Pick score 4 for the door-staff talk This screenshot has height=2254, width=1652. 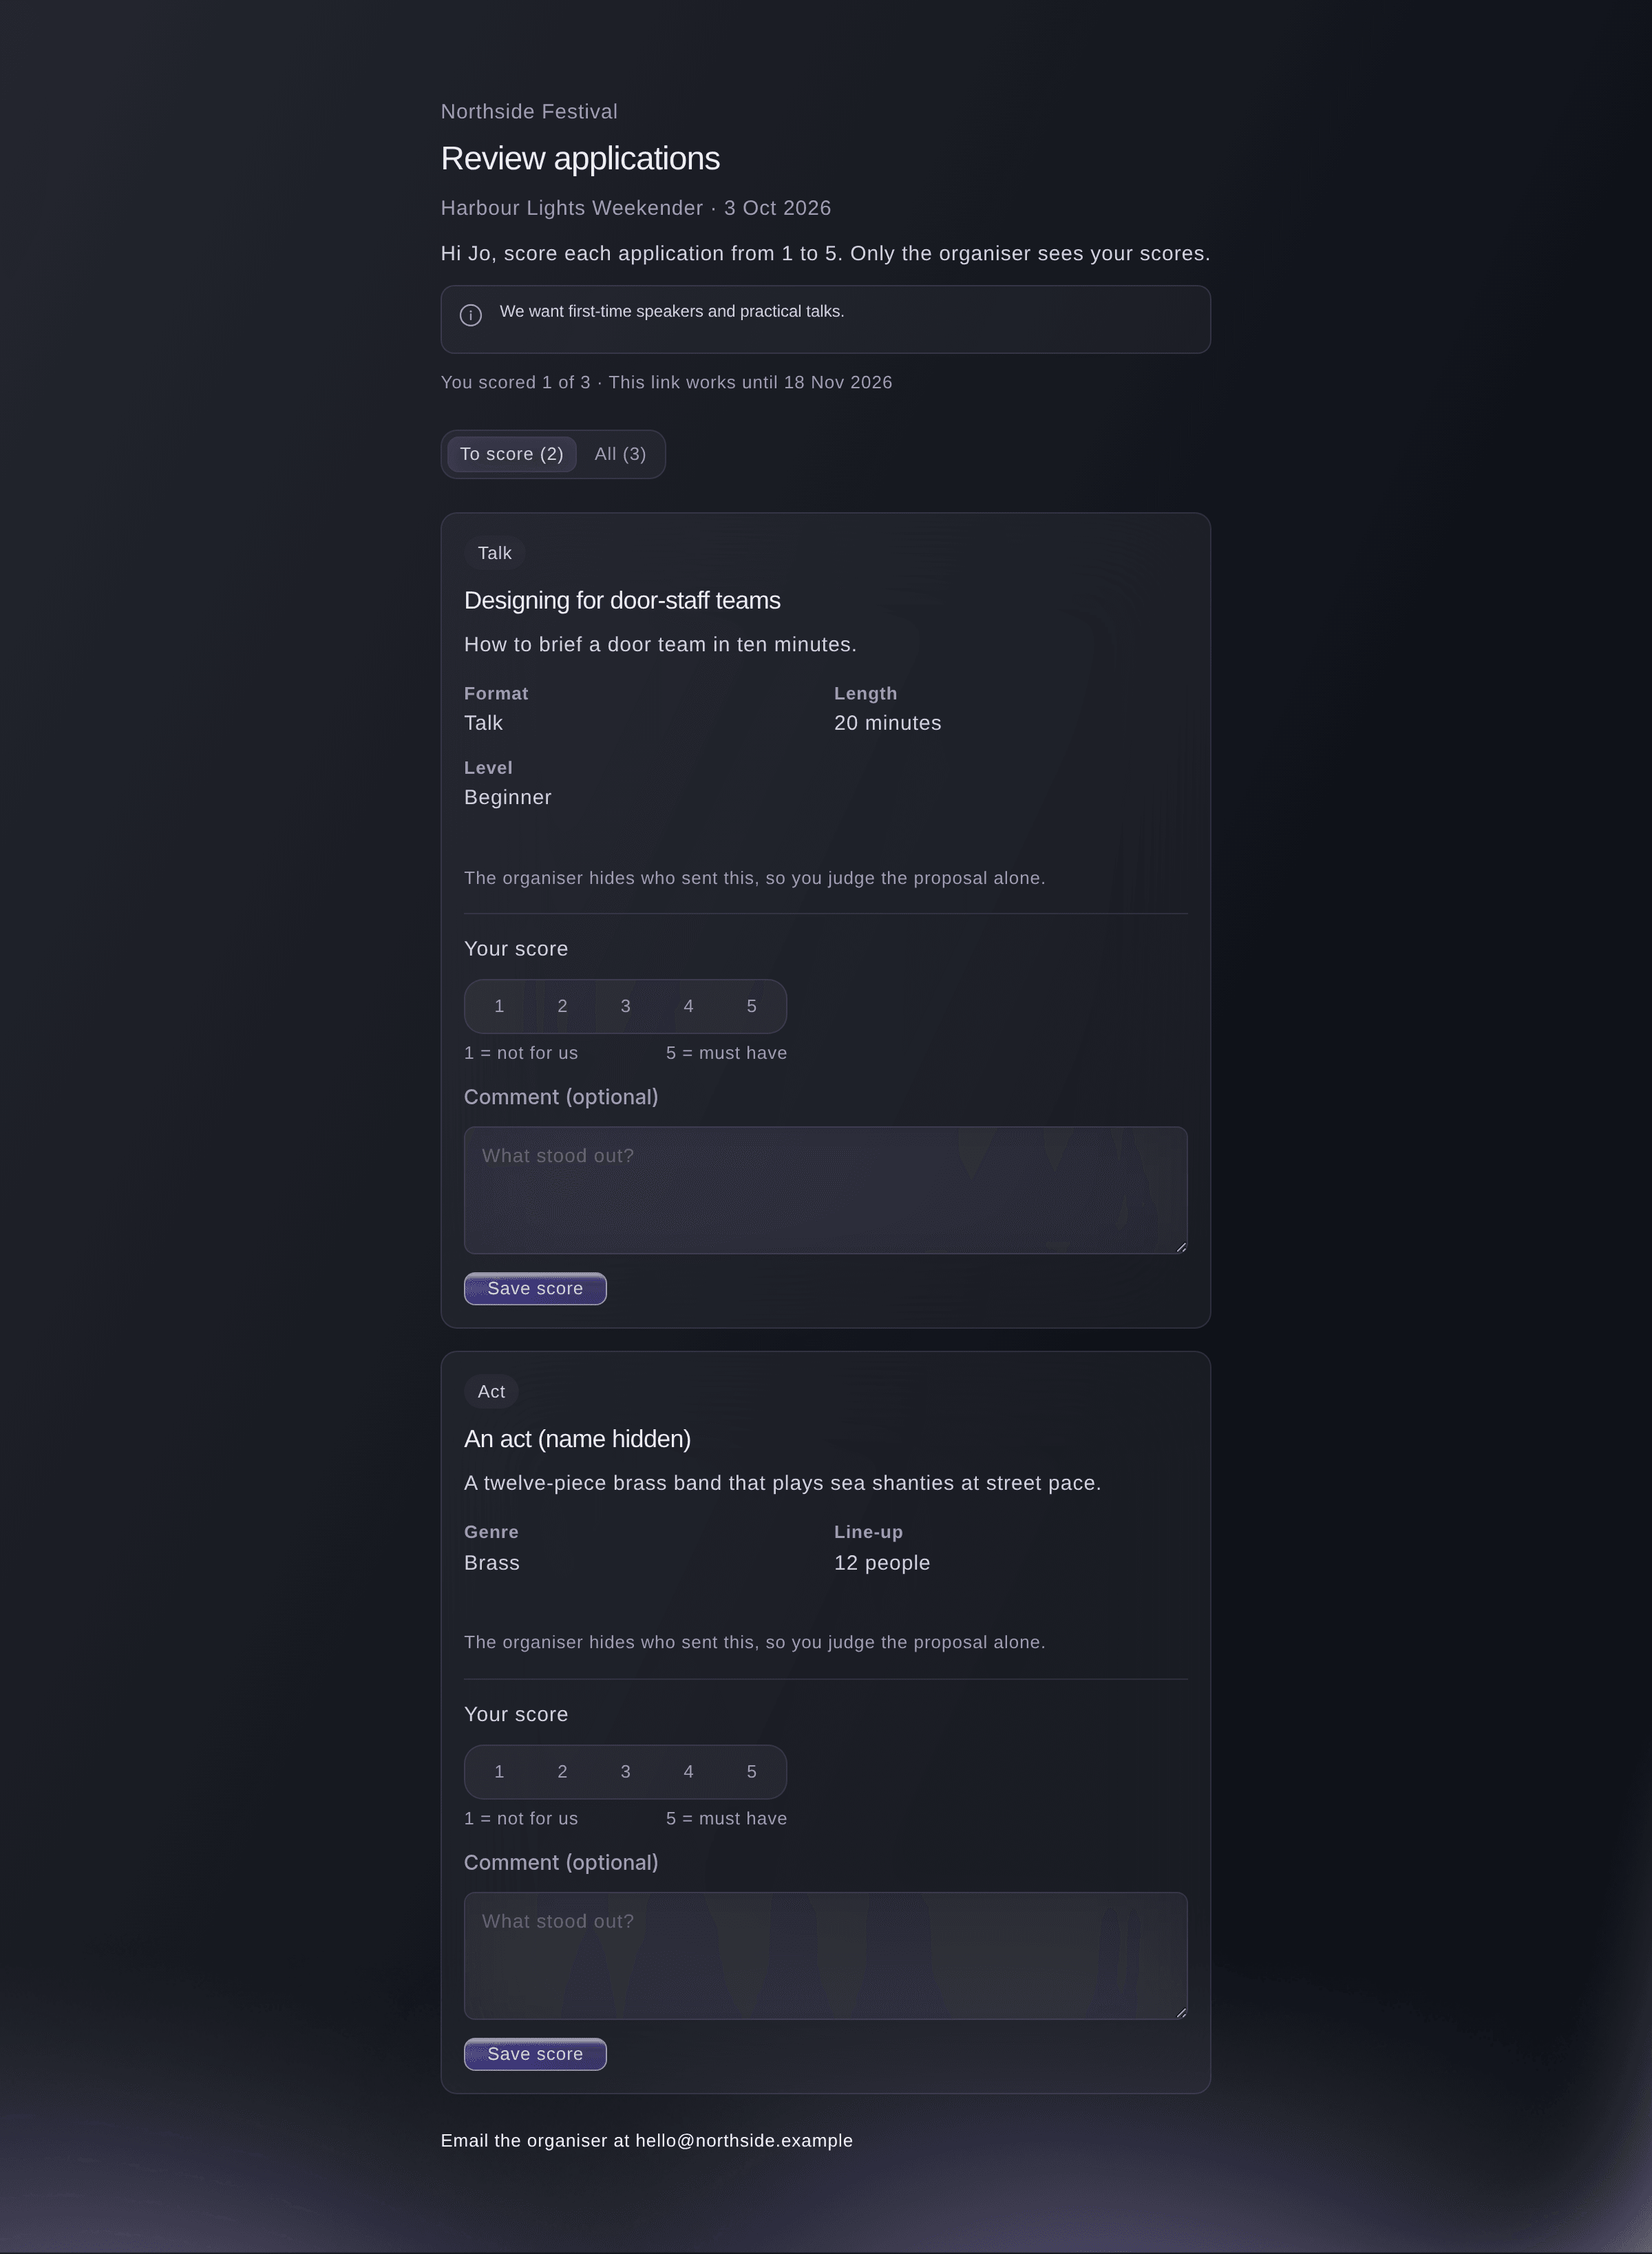point(688,1006)
